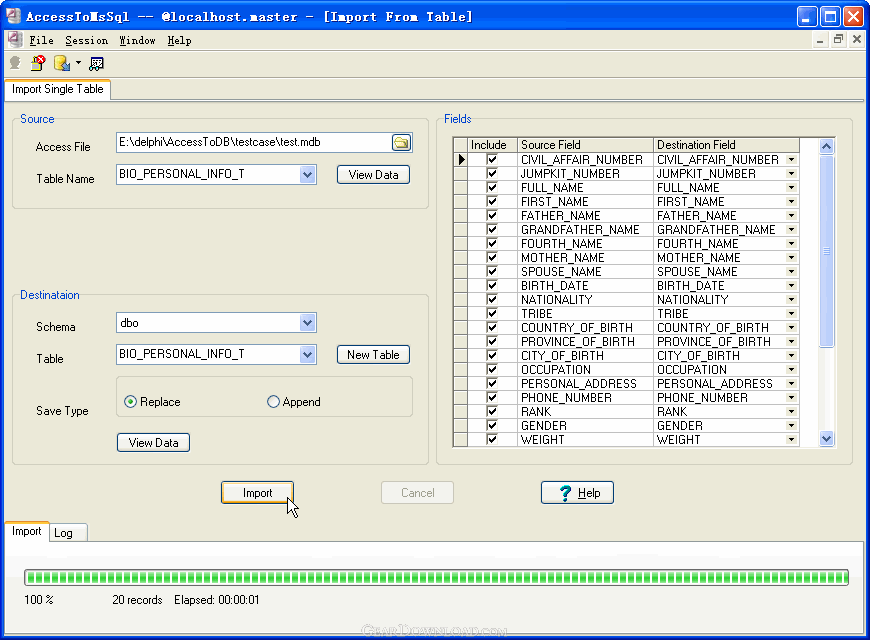Open the Session menu
The image size is (870, 640).
click(87, 41)
